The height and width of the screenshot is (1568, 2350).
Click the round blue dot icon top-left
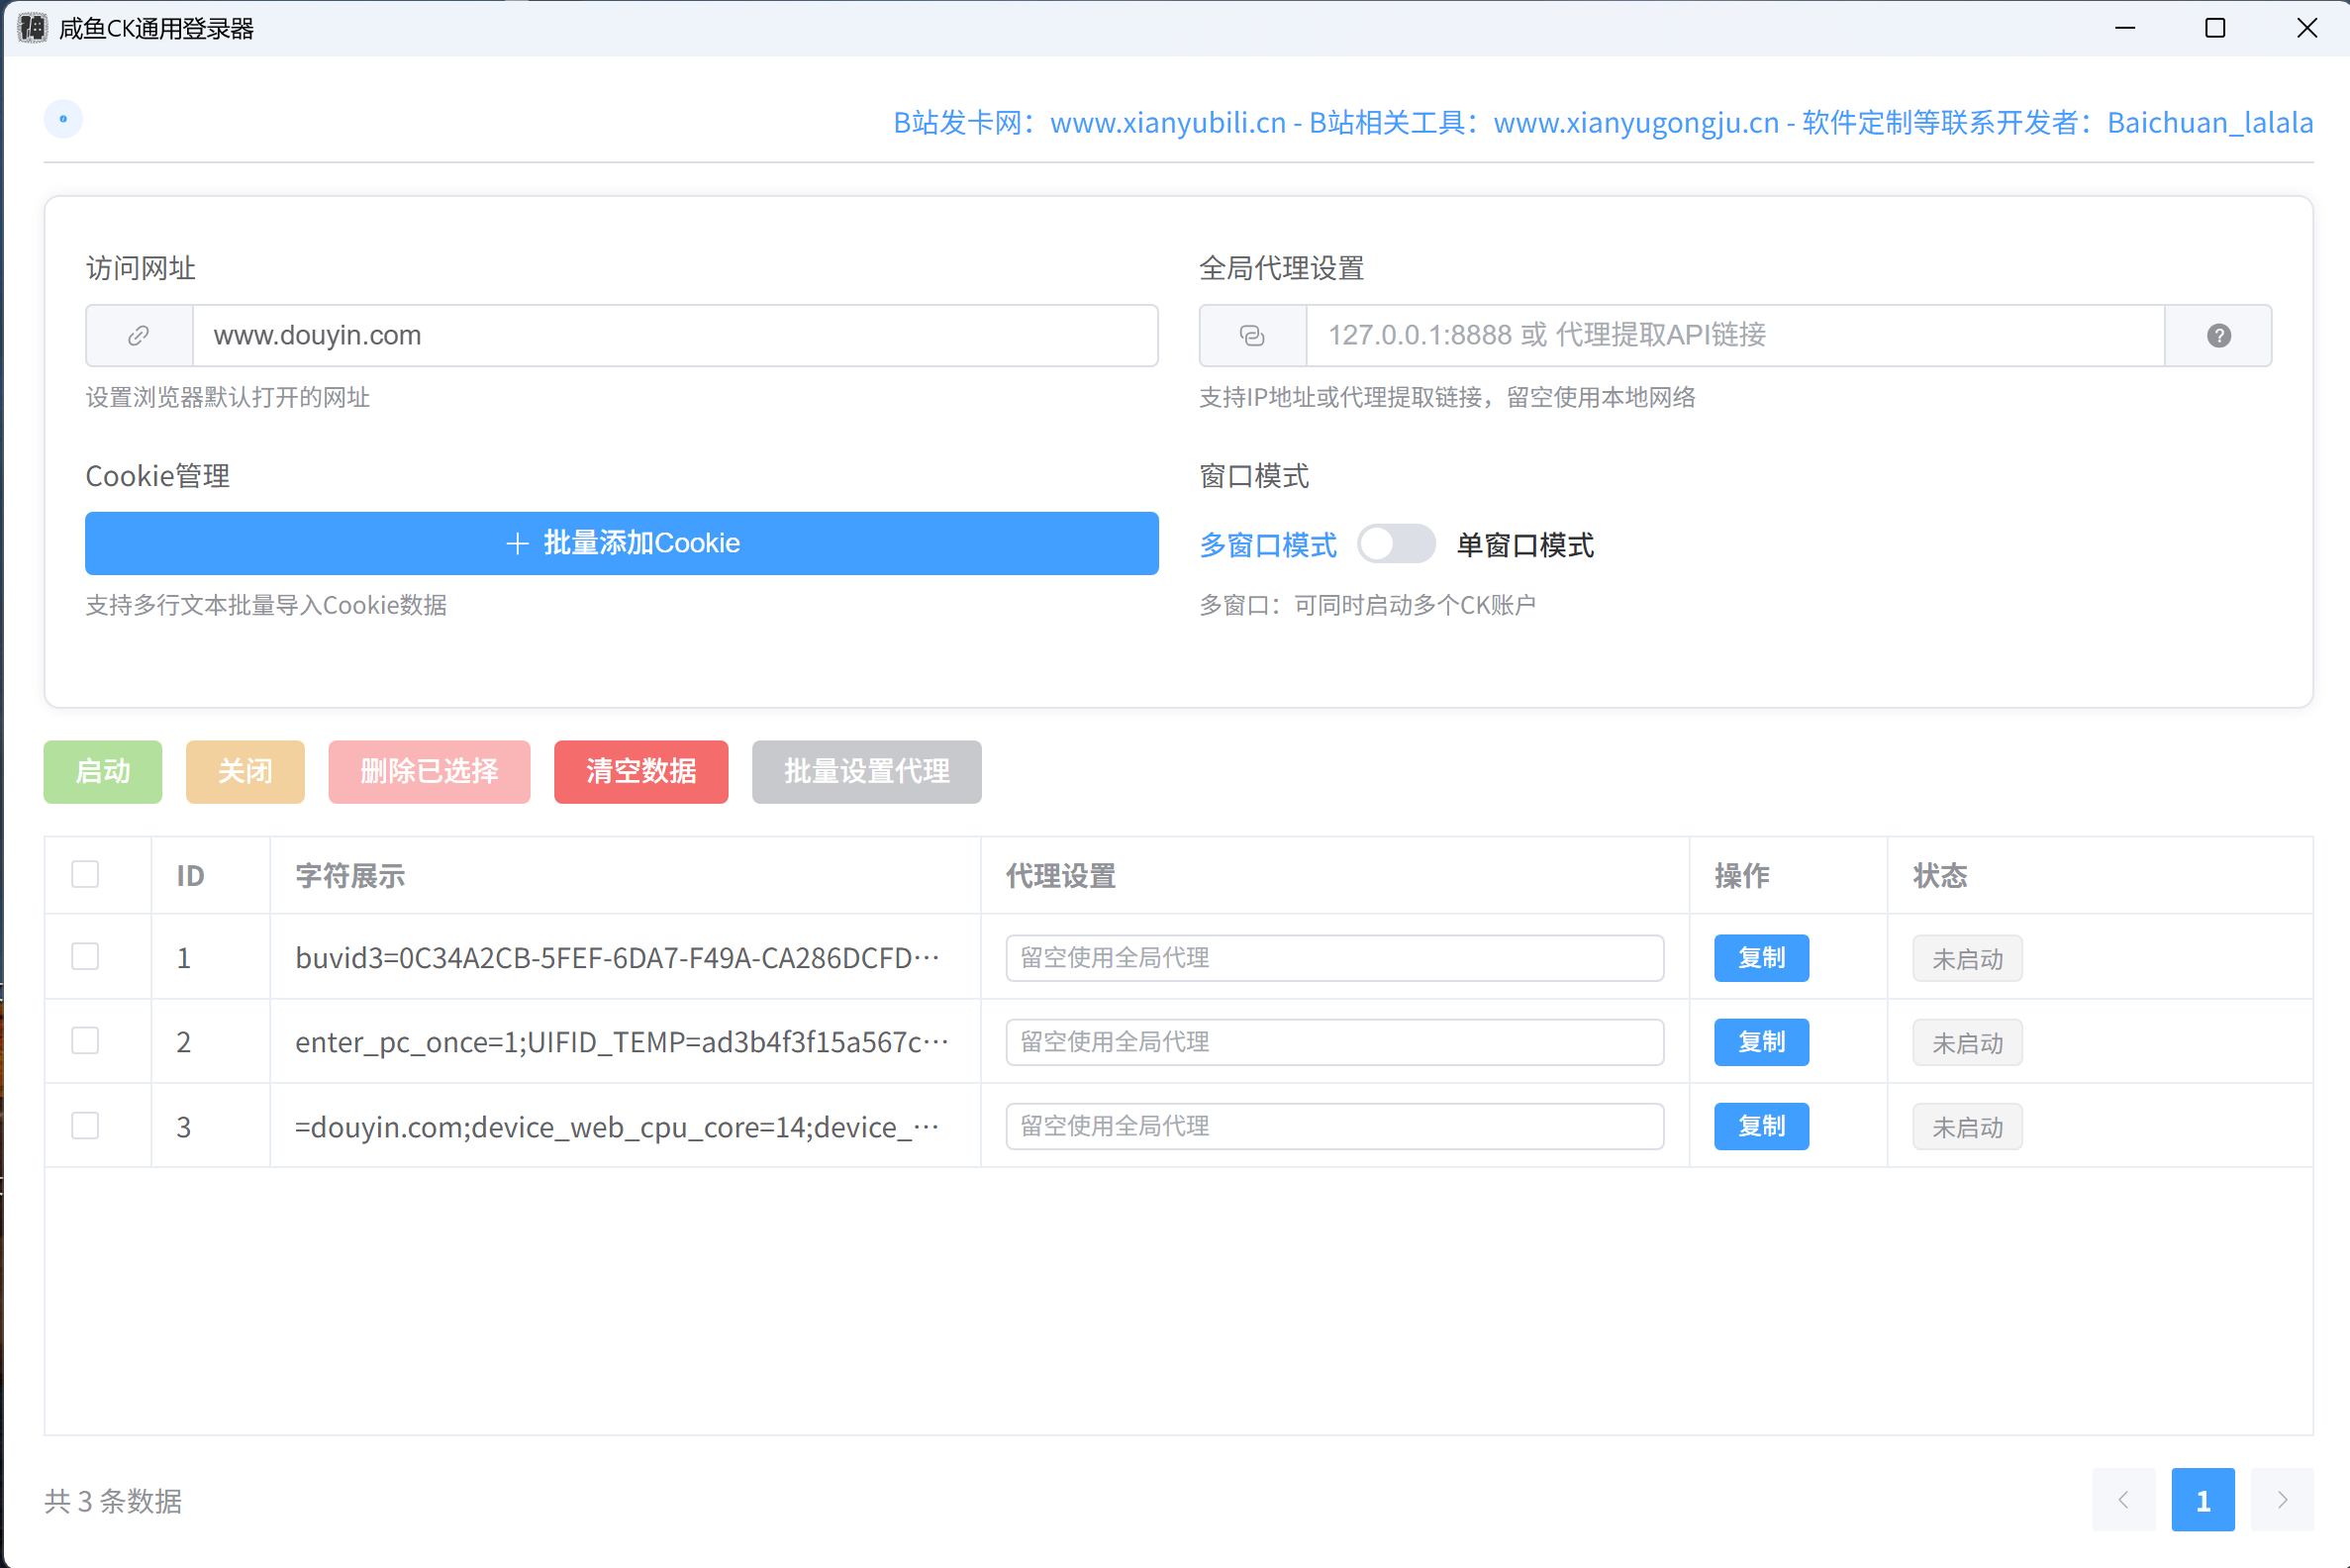pyautogui.click(x=63, y=119)
